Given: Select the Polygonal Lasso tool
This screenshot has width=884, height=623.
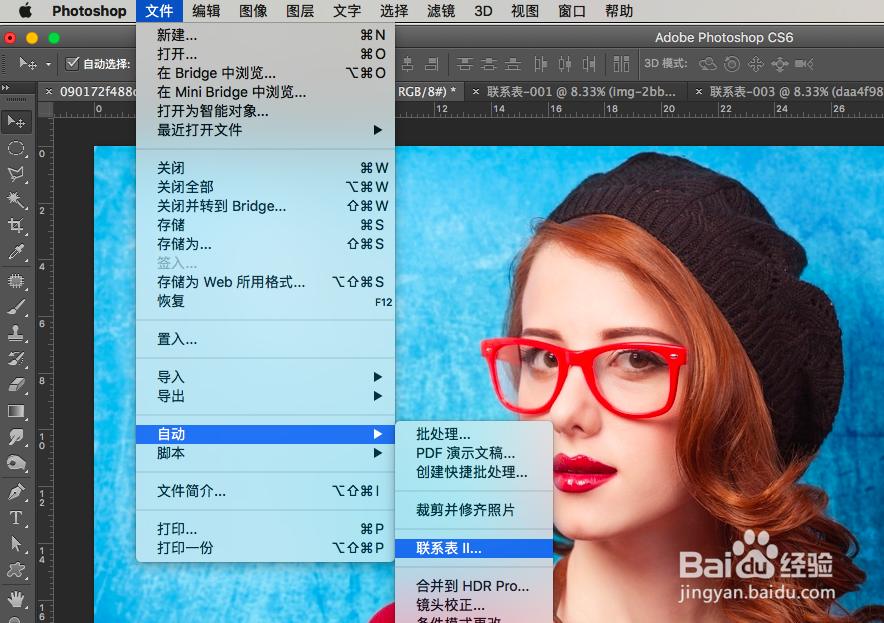Looking at the screenshot, I should (16, 174).
